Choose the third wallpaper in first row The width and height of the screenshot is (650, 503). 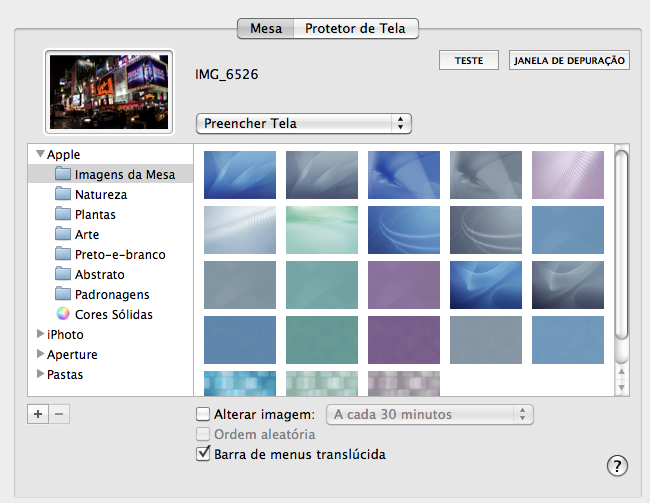[x=404, y=175]
